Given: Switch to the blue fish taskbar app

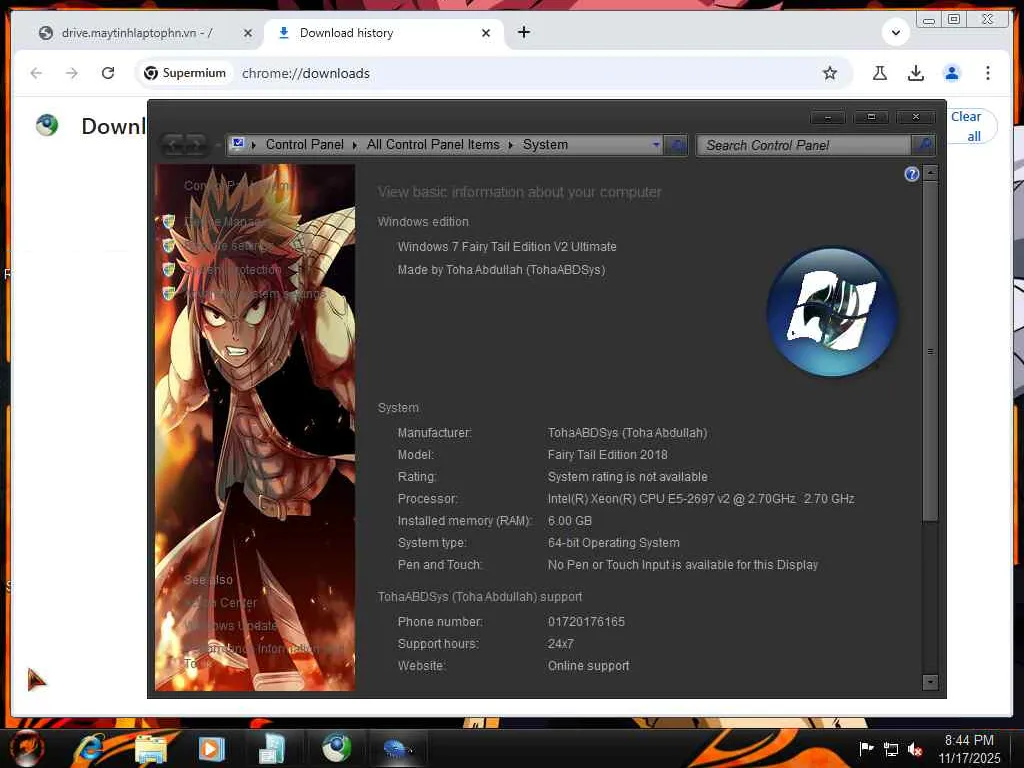Looking at the screenshot, I should coord(398,748).
